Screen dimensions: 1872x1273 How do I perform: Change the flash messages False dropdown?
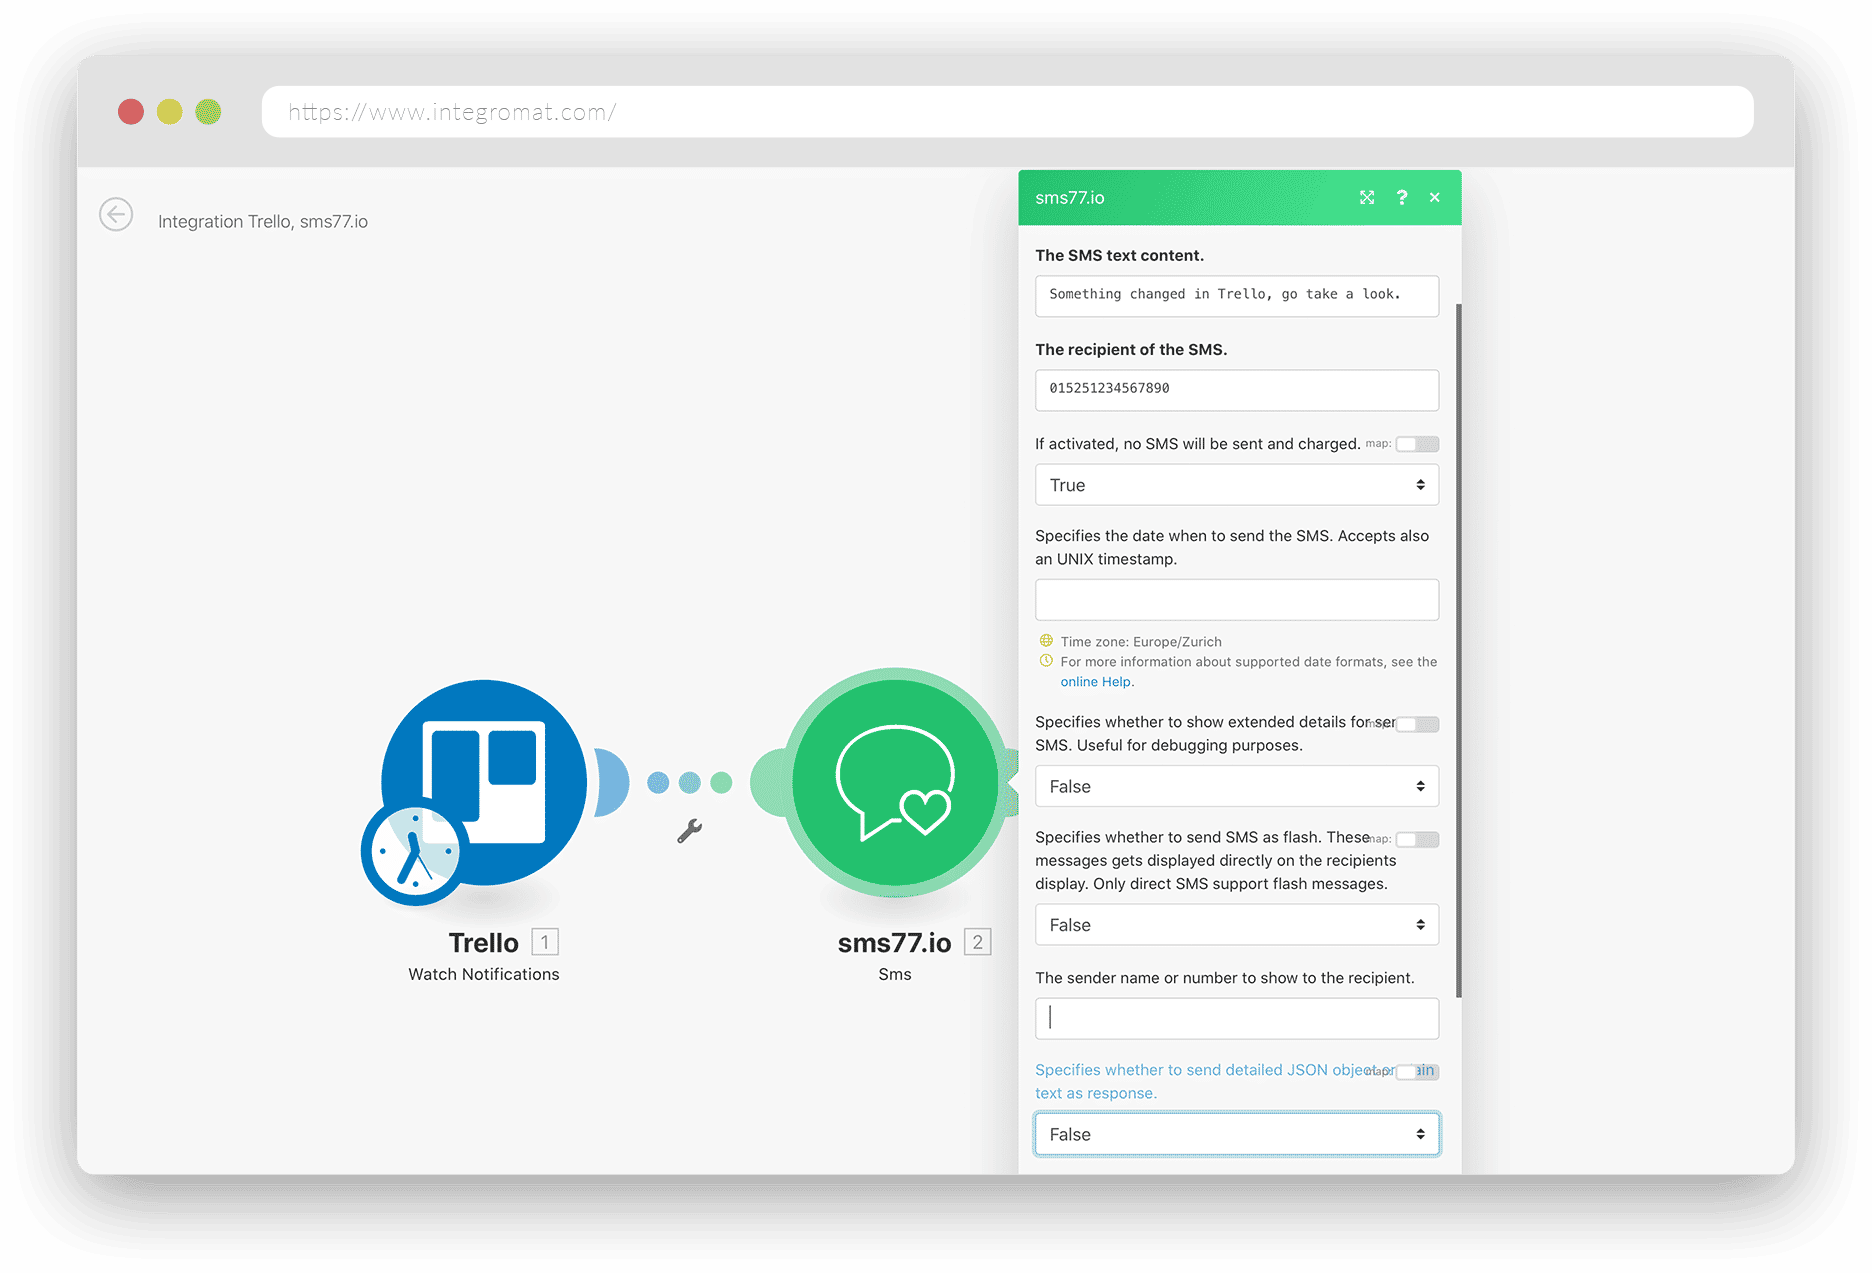tap(1236, 924)
